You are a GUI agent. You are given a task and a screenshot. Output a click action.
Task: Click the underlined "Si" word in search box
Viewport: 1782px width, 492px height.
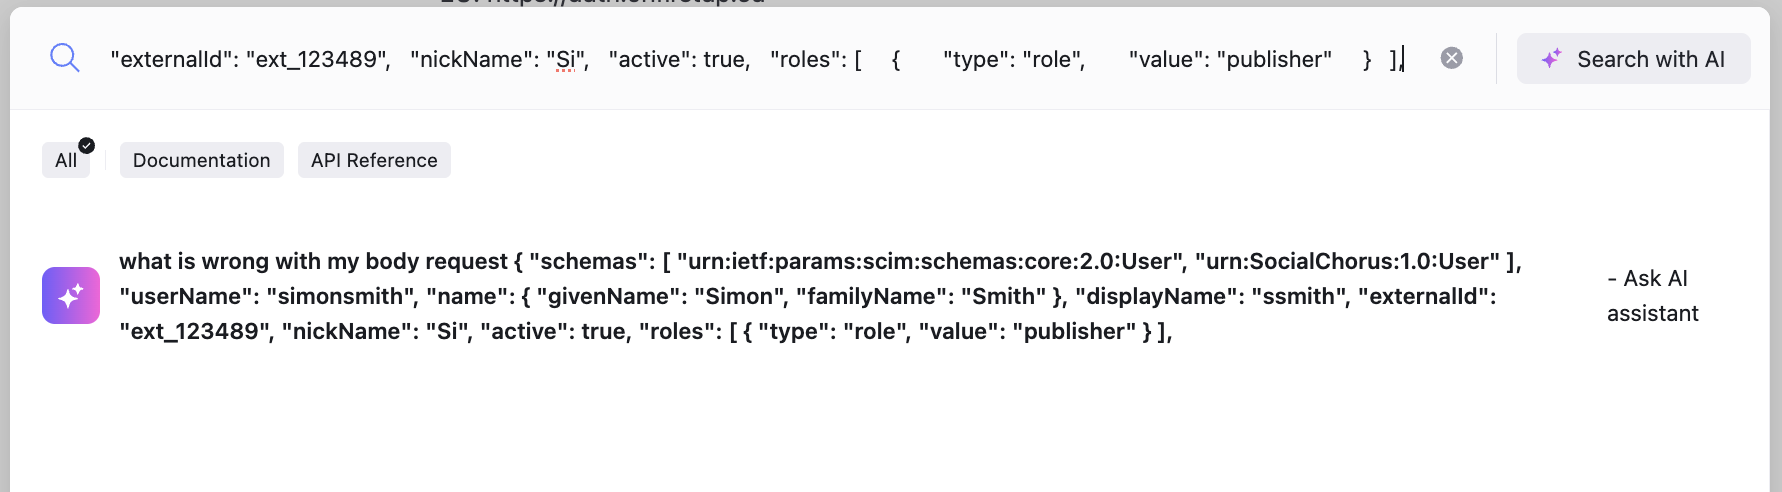click(x=565, y=60)
